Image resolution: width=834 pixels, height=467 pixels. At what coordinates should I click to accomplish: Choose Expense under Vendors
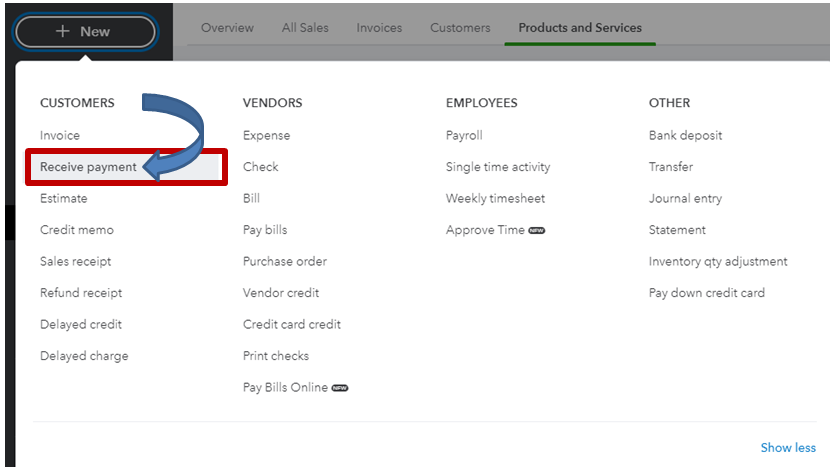(x=266, y=136)
